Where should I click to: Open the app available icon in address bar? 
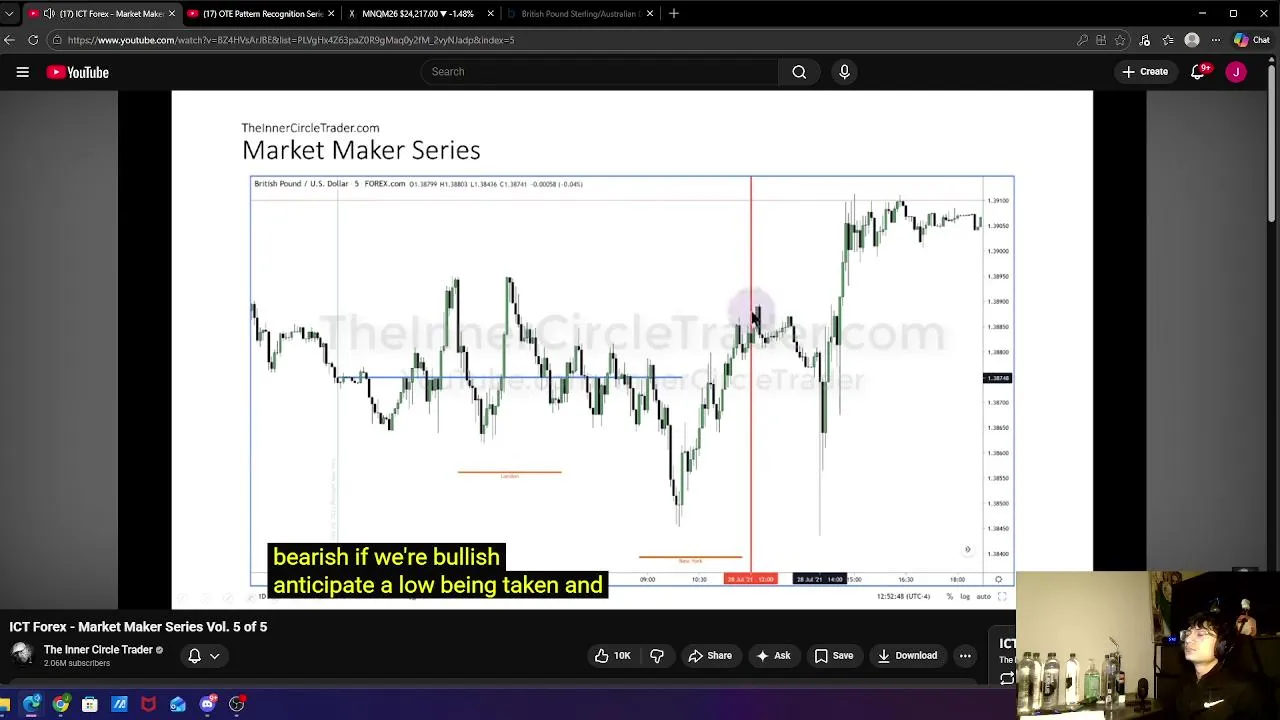point(1101,40)
